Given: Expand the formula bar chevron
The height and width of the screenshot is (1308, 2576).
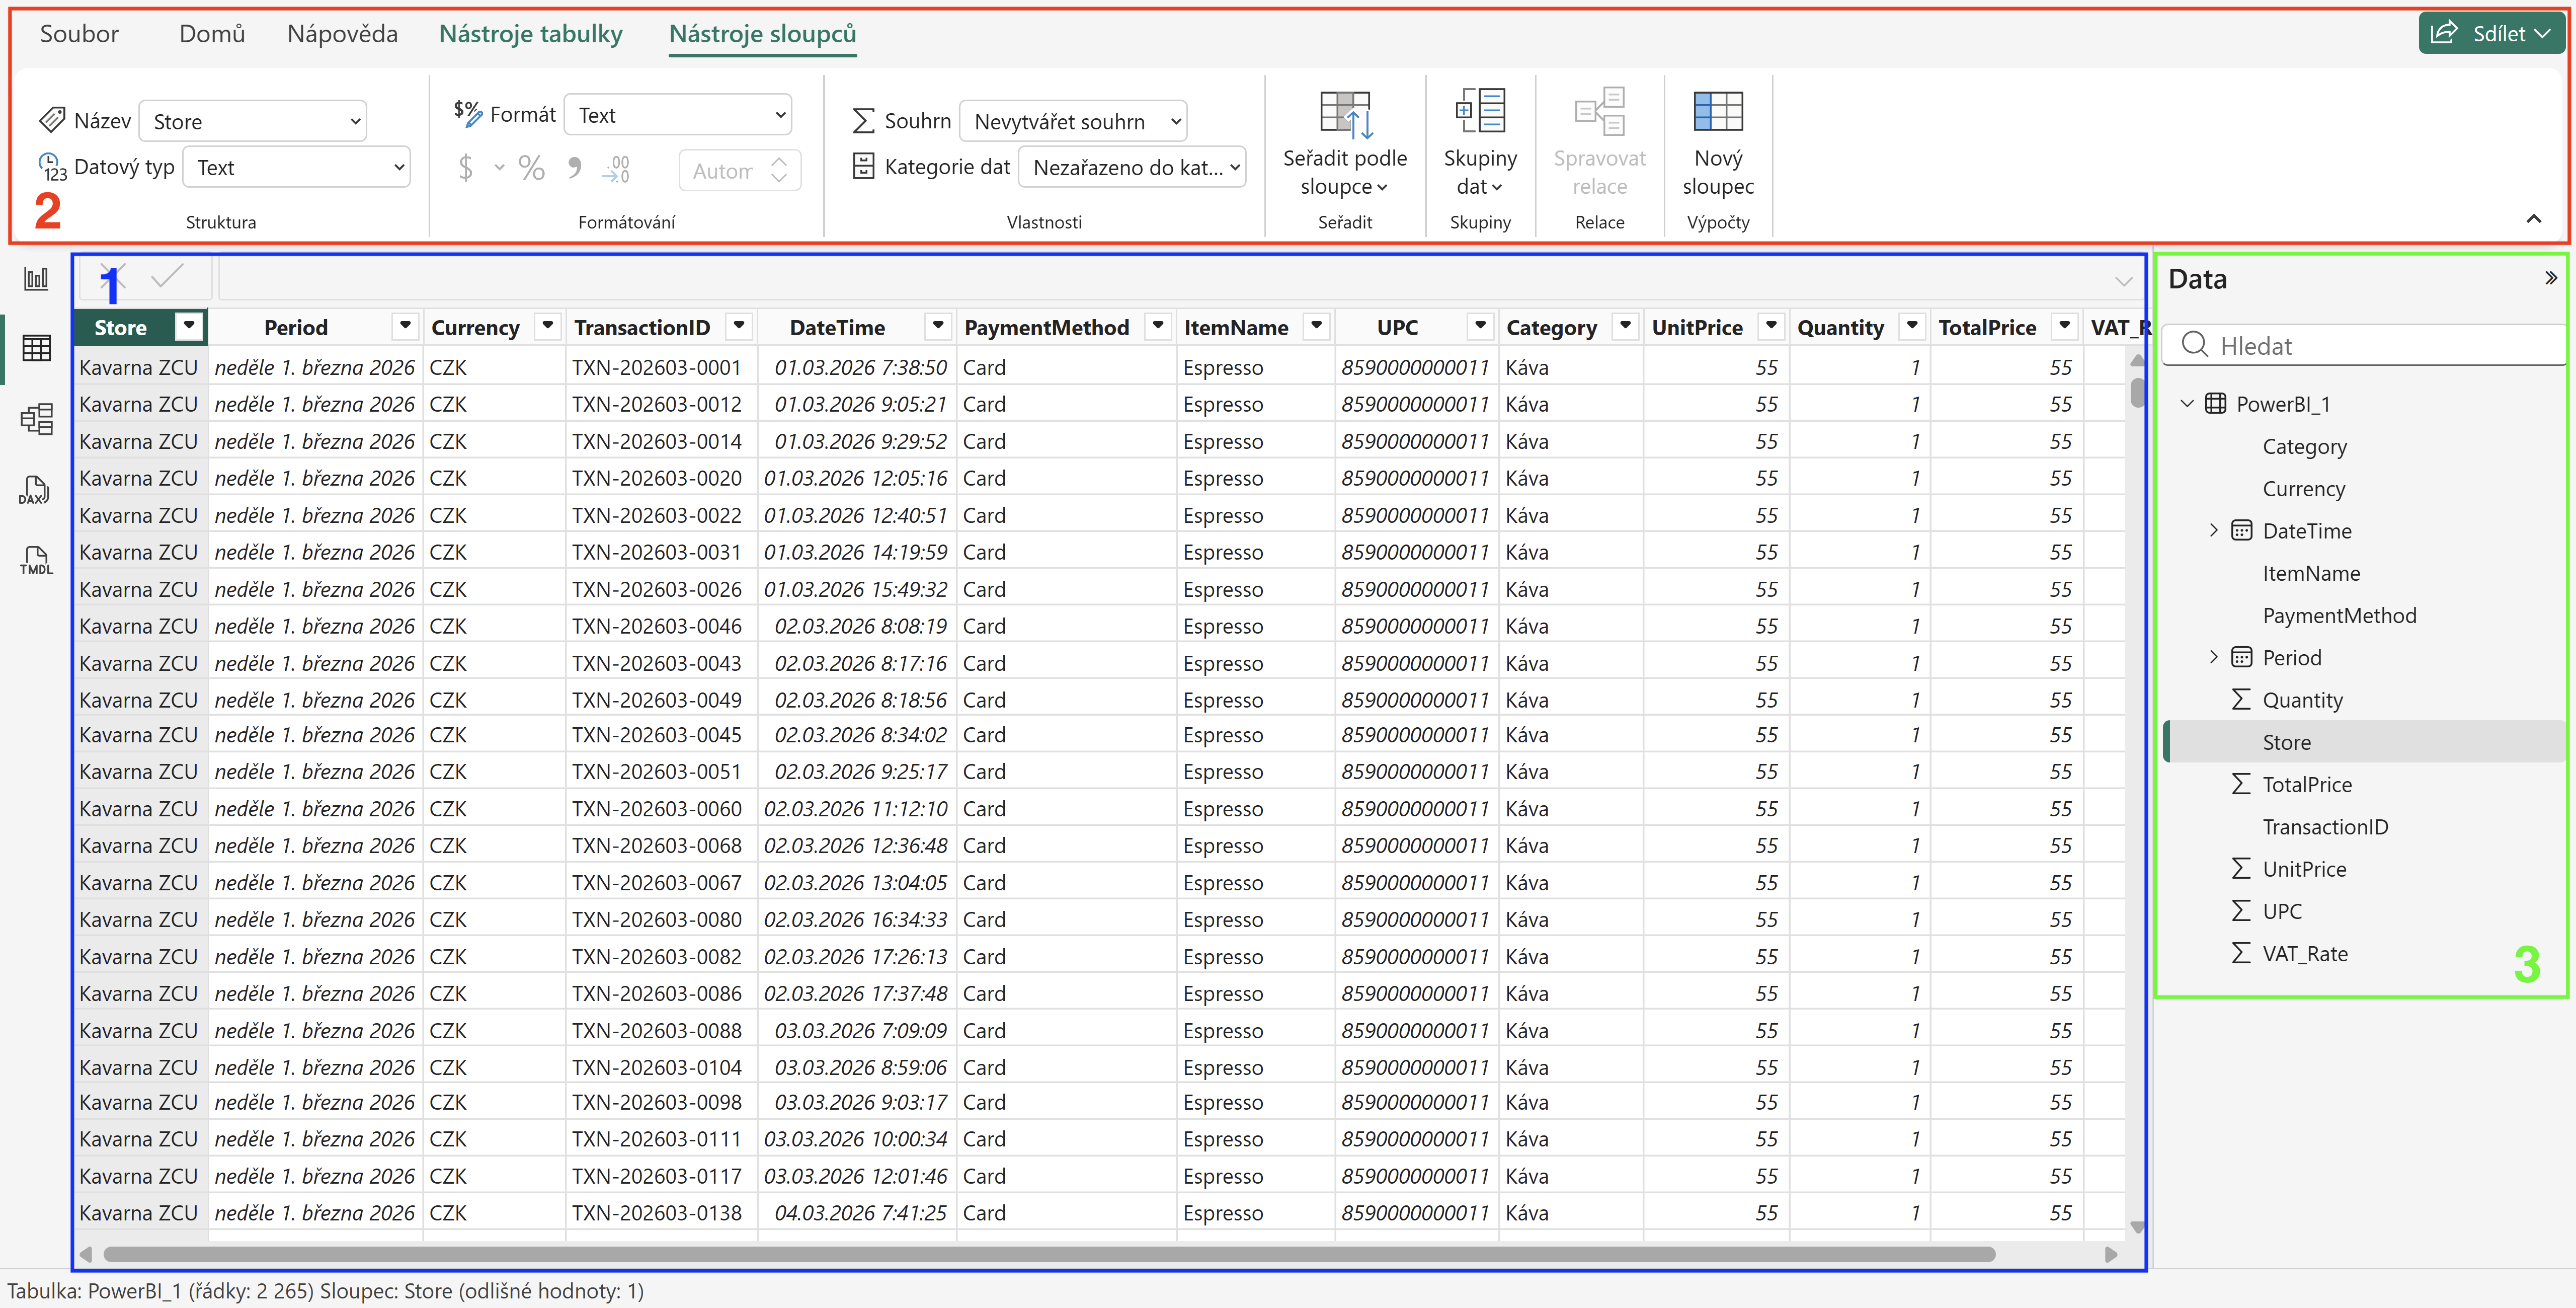Looking at the screenshot, I should pos(2123,281).
